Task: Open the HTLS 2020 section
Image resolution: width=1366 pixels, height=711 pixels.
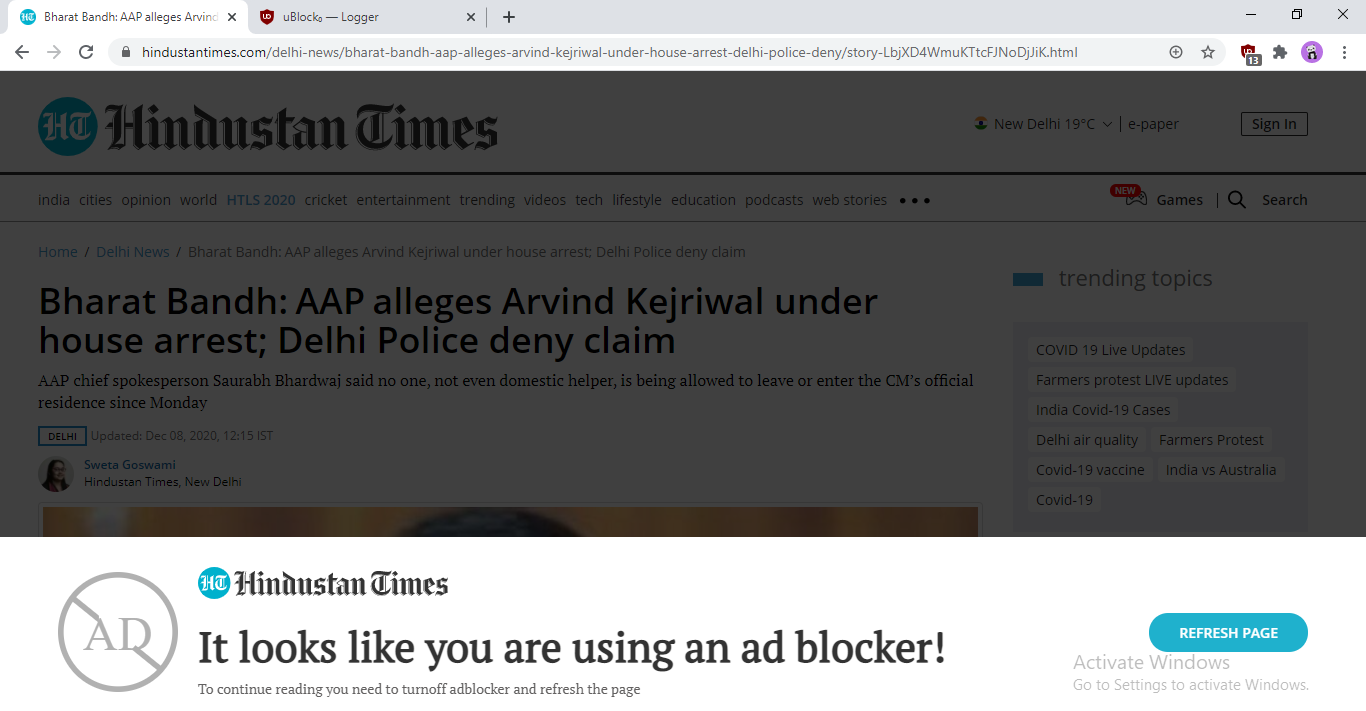Action: [x=261, y=200]
